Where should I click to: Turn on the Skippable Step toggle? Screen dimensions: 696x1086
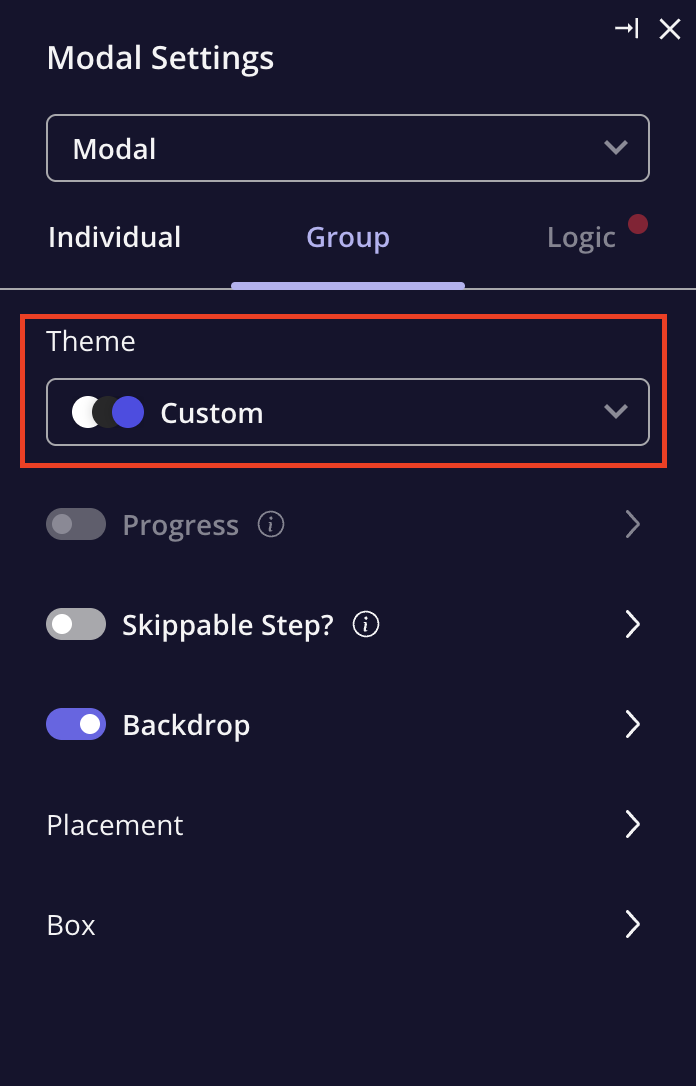(x=76, y=624)
